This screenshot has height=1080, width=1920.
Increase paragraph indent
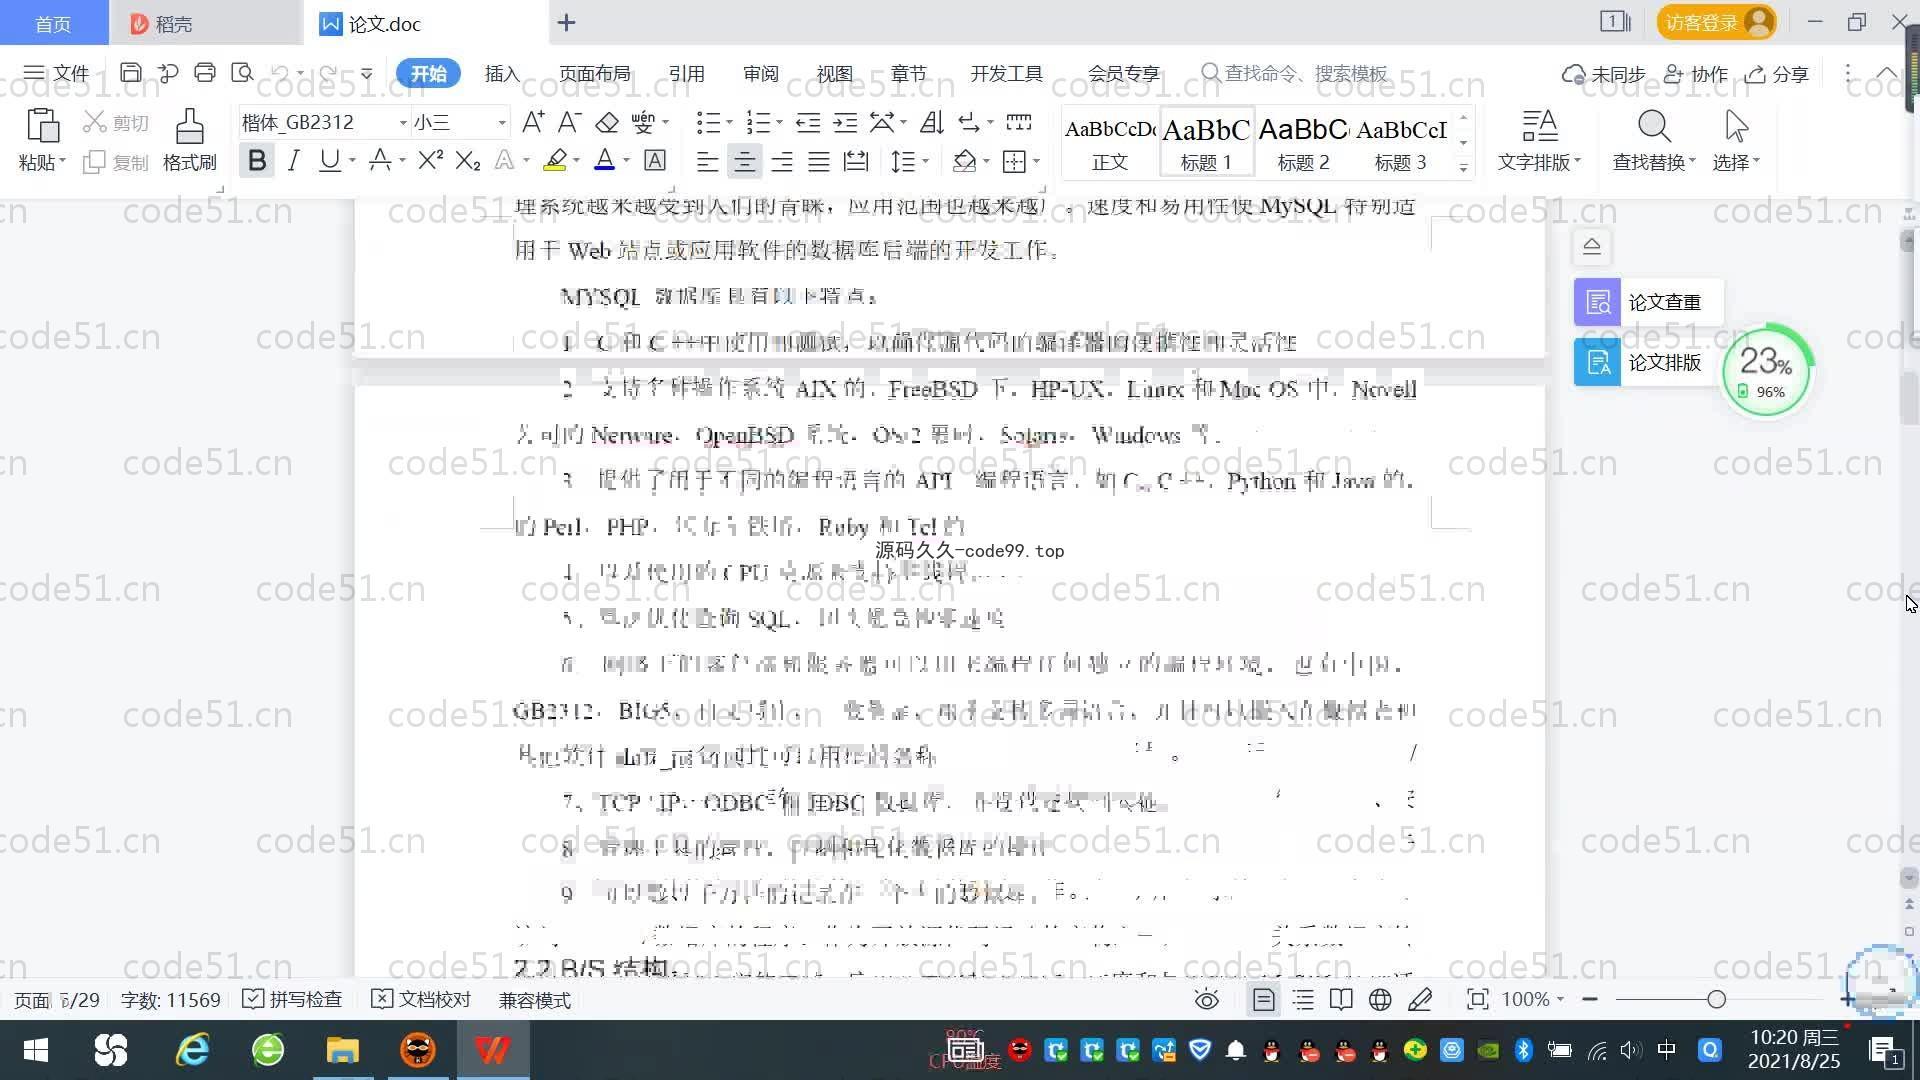[846, 123]
